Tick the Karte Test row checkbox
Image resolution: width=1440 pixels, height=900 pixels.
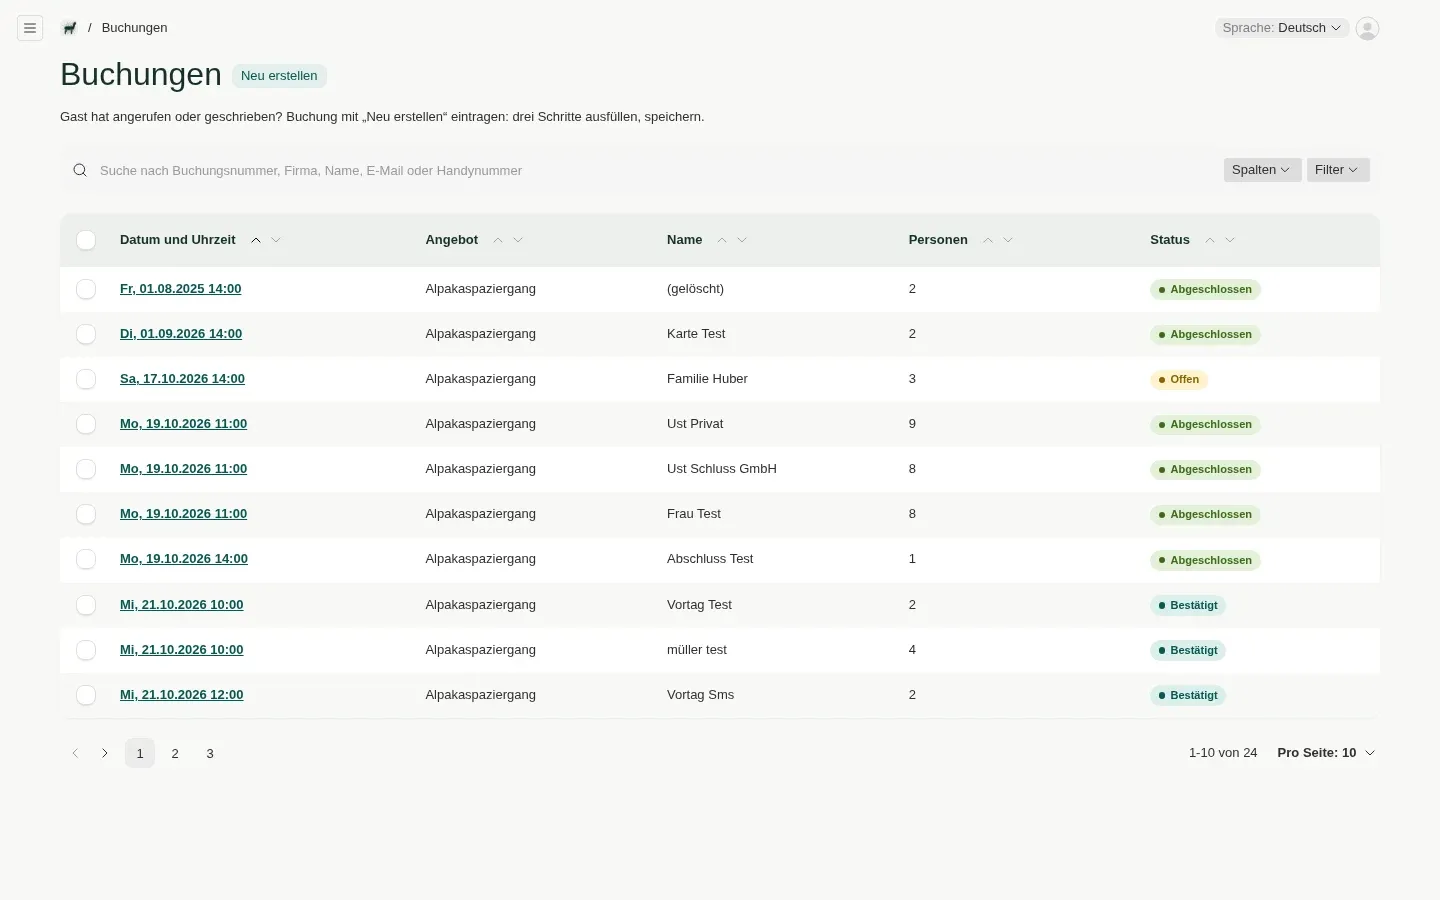pyautogui.click(x=86, y=334)
